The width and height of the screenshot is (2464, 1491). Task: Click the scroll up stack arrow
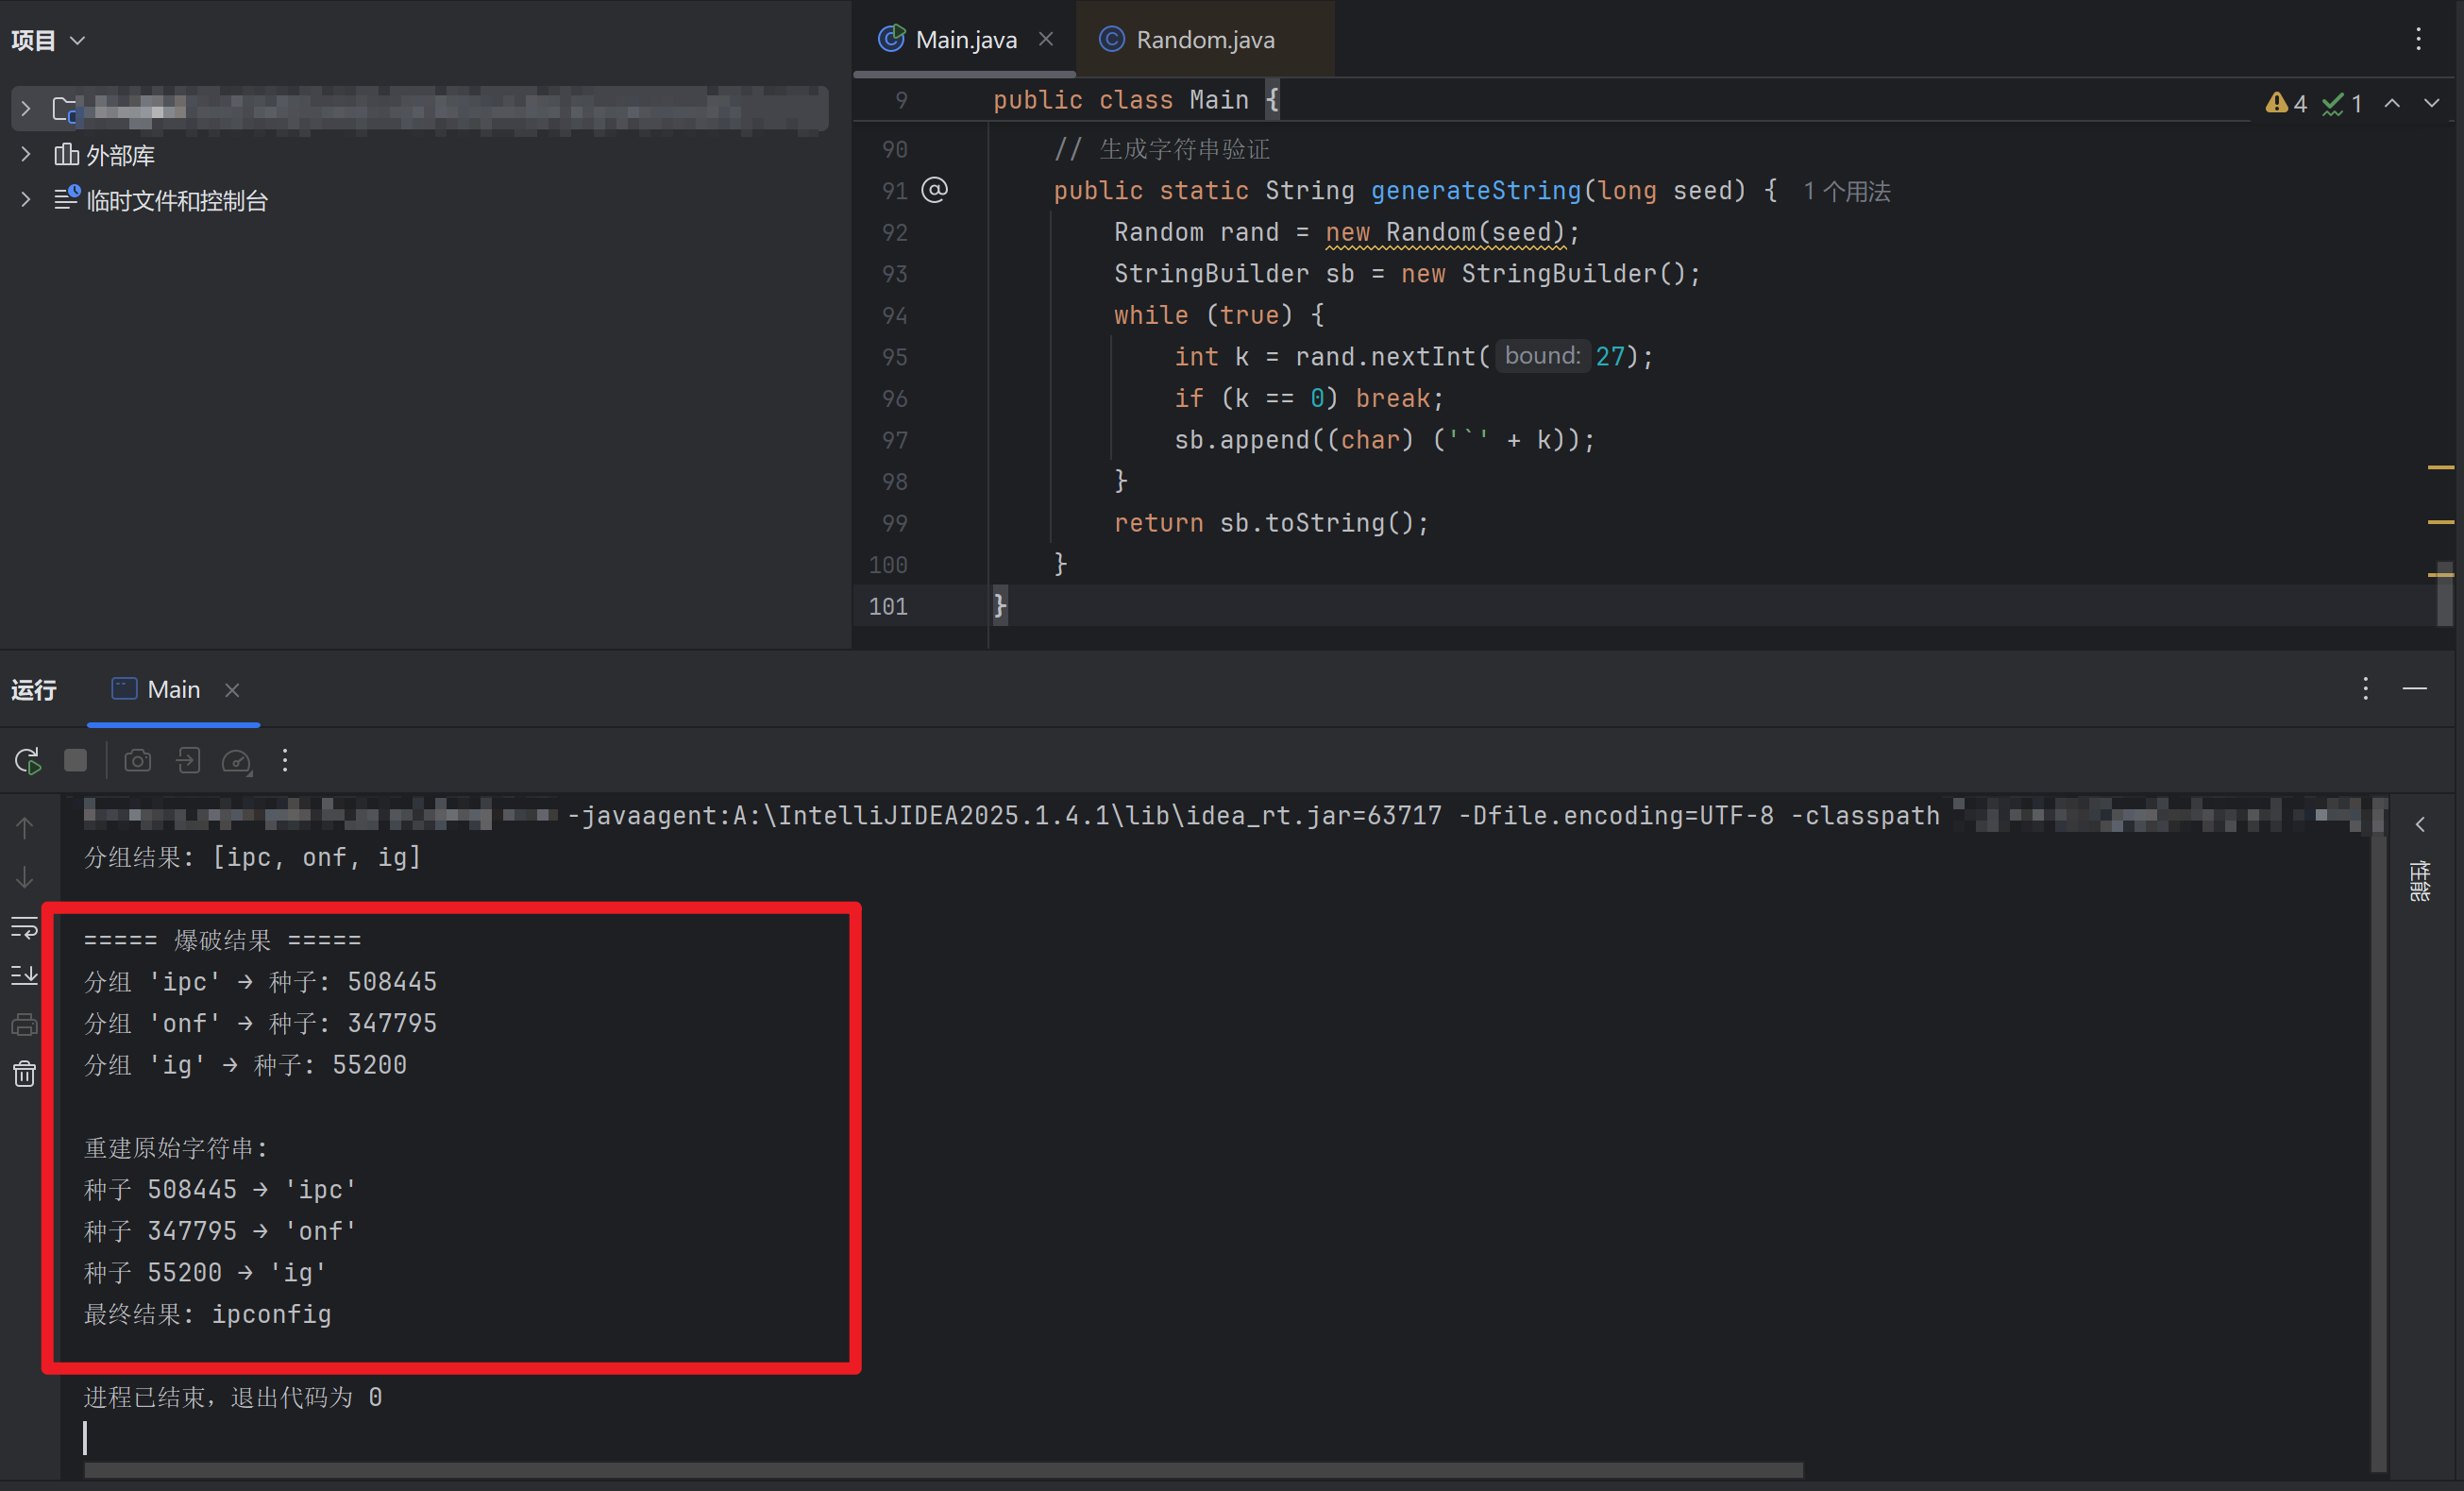click(24, 828)
